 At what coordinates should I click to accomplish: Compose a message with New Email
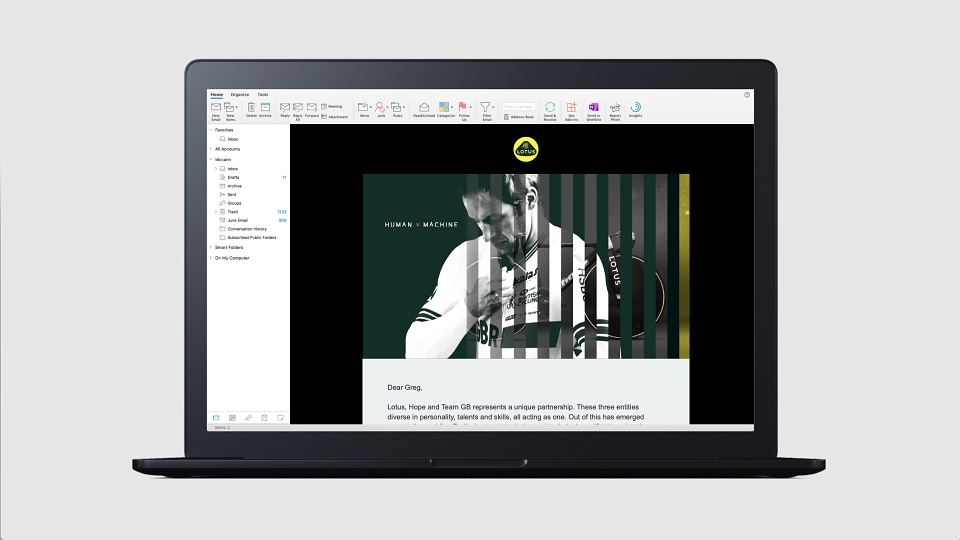coord(216,111)
